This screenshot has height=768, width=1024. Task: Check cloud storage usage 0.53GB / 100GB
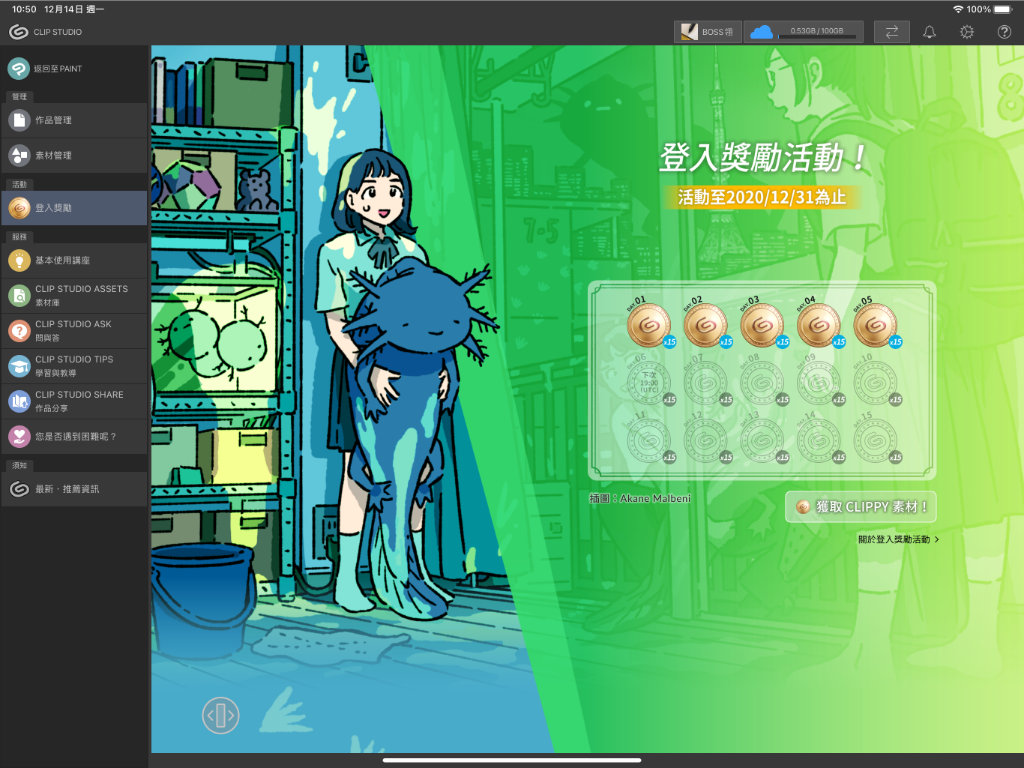point(803,32)
